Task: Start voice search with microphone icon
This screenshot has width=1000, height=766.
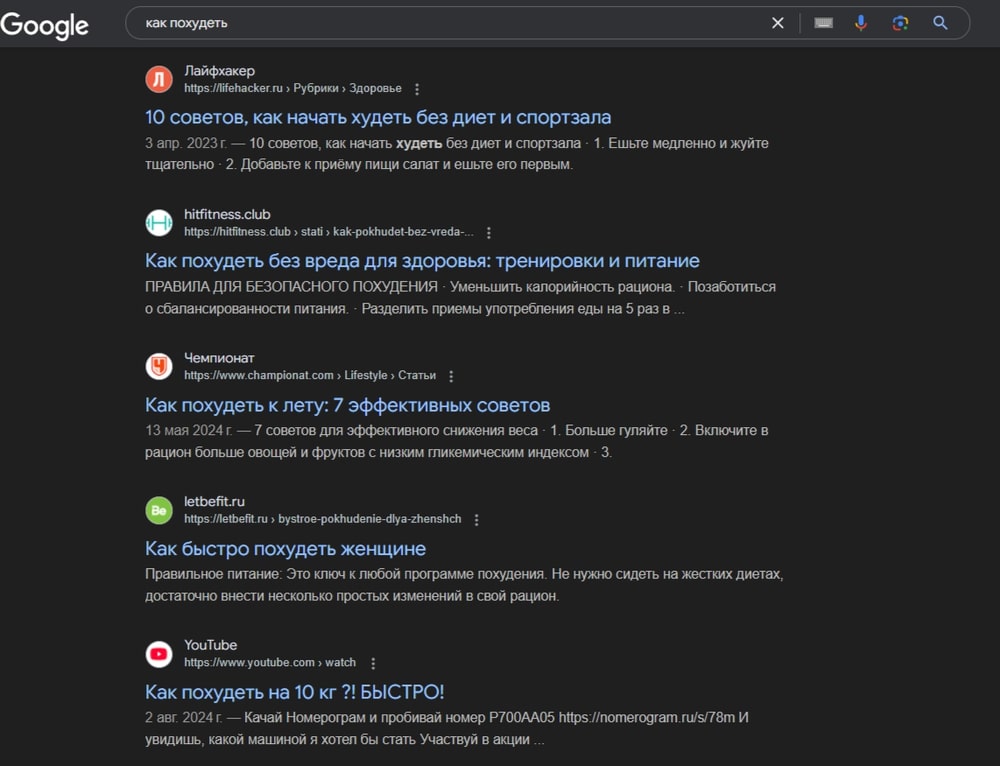Action: 861,23
